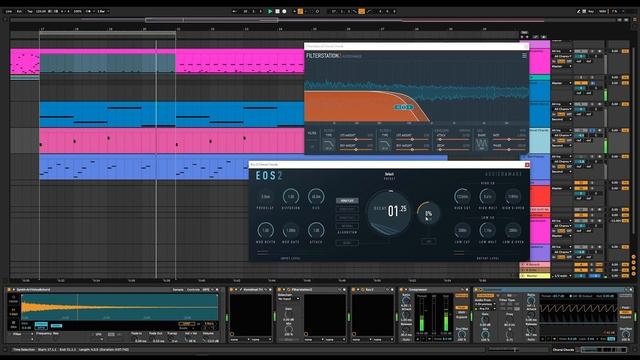The width and height of the screenshot is (640, 360).
Task: Click the filter cutoff handle in Filterstation graph
Action: (404, 107)
